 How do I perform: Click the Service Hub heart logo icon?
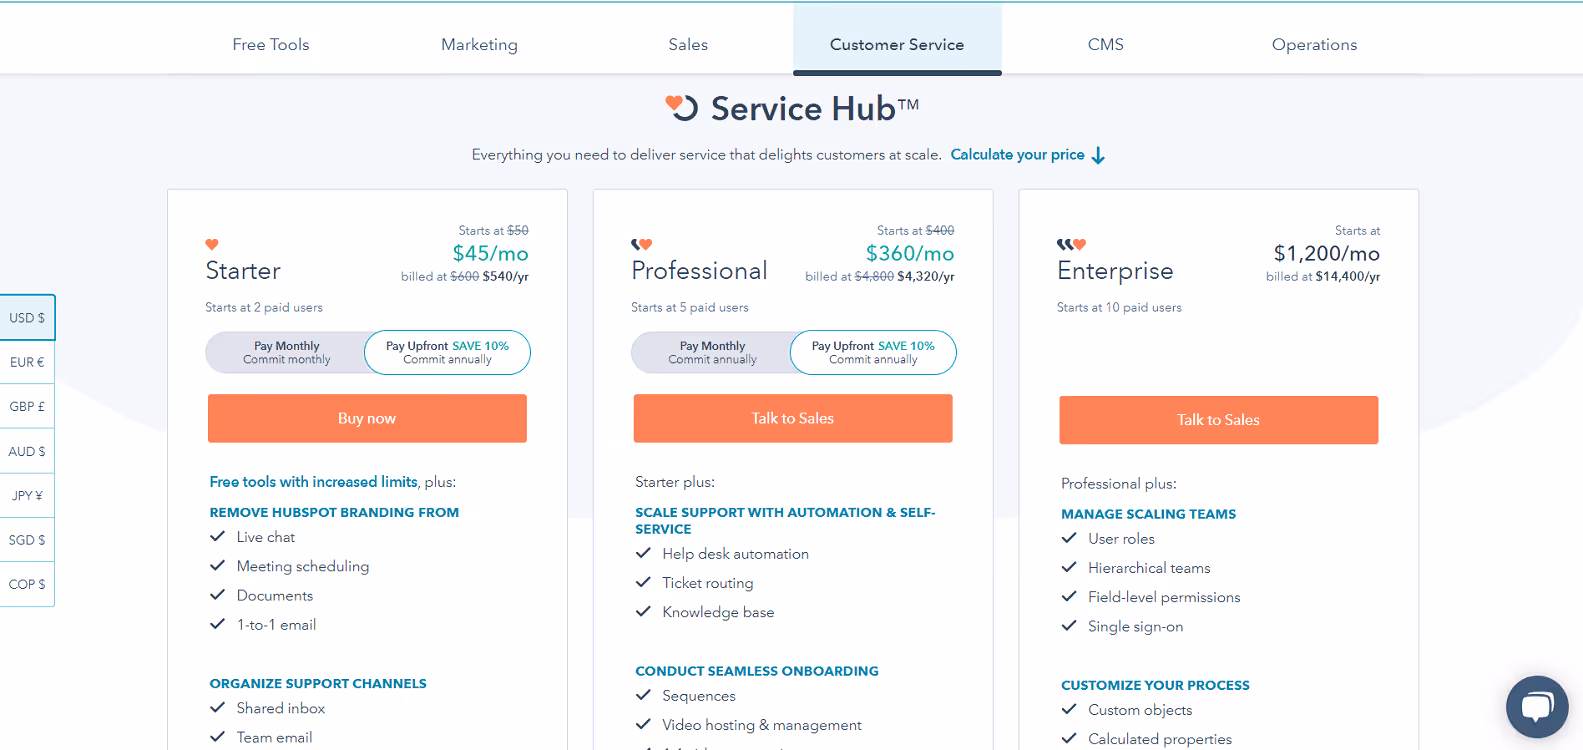point(682,107)
